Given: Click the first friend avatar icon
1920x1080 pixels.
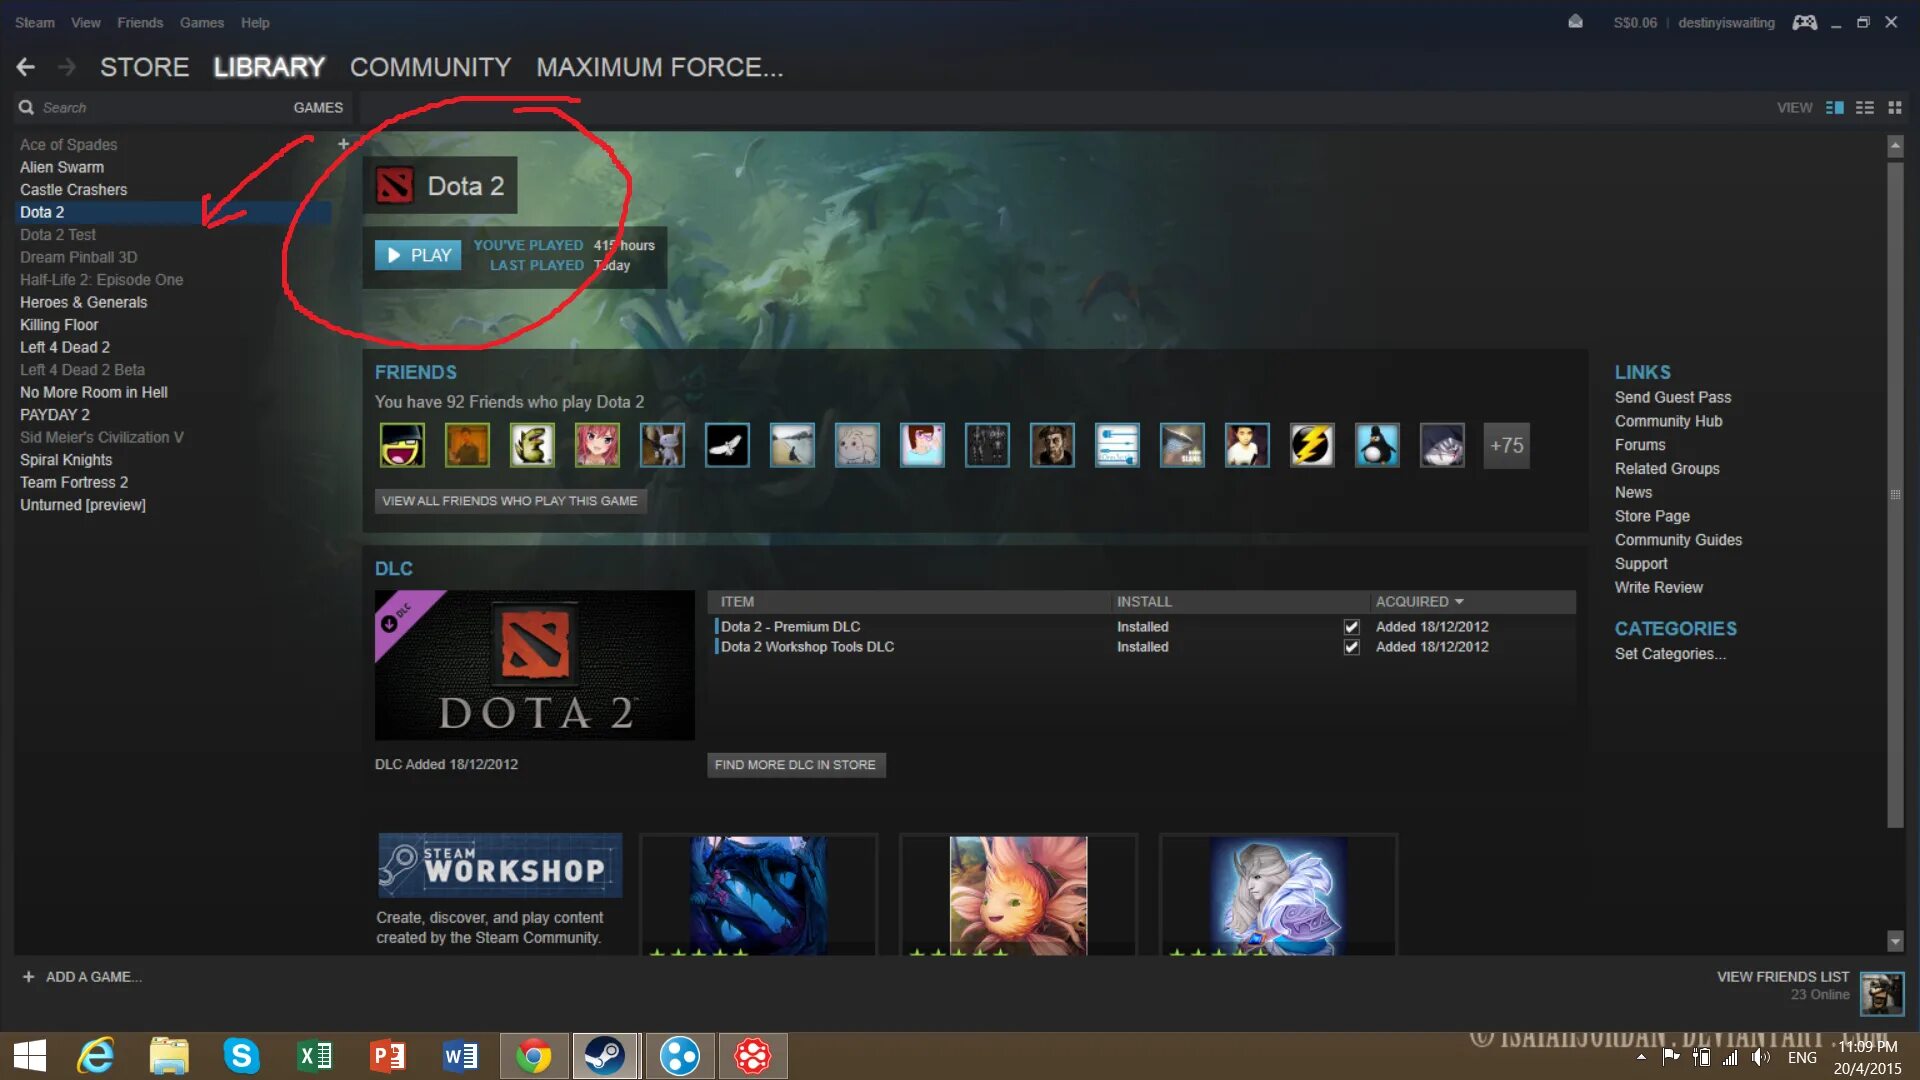Looking at the screenshot, I should (x=402, y=444).
